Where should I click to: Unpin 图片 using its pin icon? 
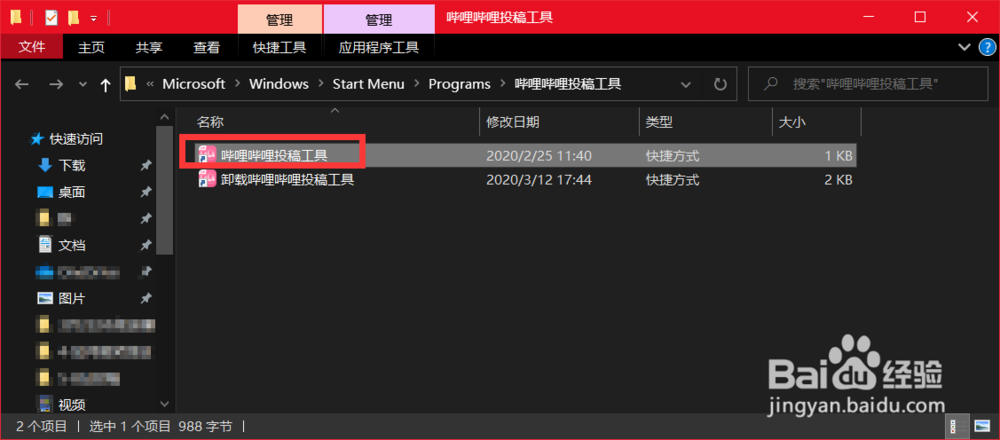pos(146,298)
